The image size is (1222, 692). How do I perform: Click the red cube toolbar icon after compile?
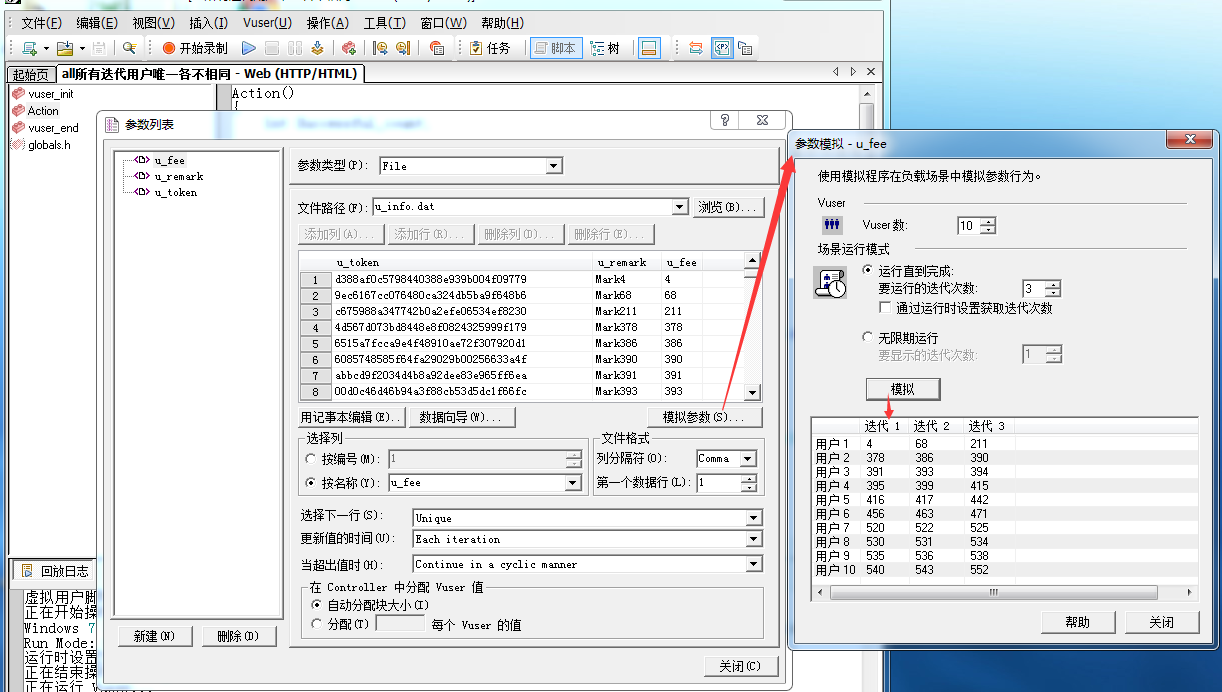(x=348, y=48)
